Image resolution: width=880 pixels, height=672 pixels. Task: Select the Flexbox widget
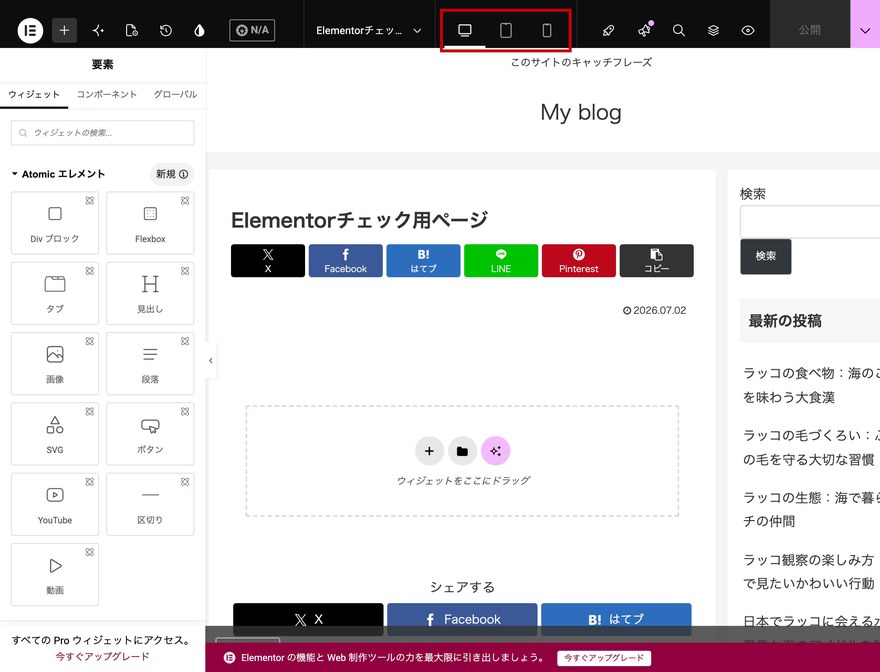[x=150, y=223]
